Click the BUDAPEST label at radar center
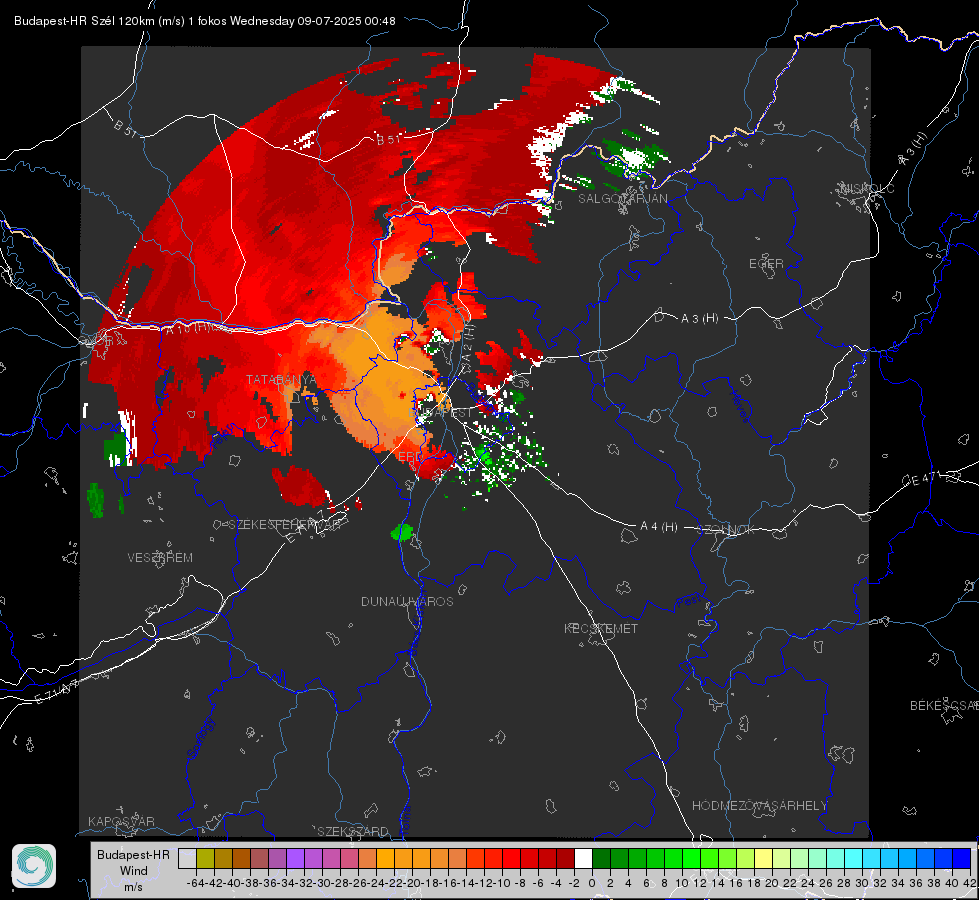This screenshot has height=900, width=979. pyautogui.click(x=441, y=413)
